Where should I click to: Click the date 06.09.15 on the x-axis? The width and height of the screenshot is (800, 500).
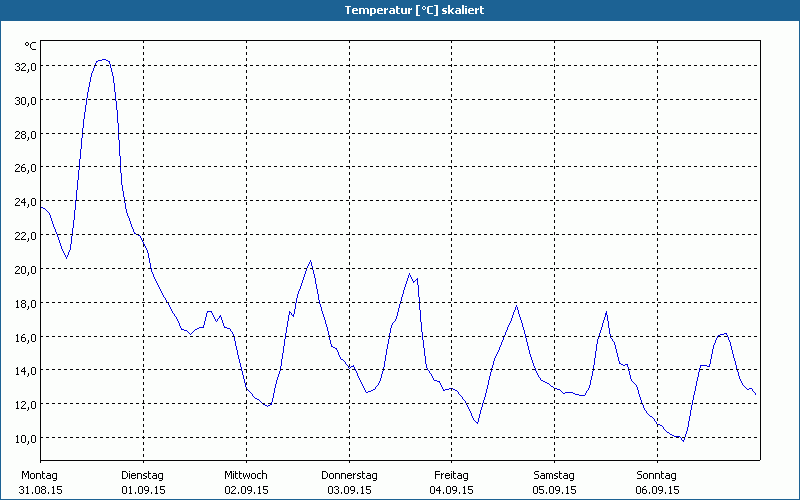(657, 491)
